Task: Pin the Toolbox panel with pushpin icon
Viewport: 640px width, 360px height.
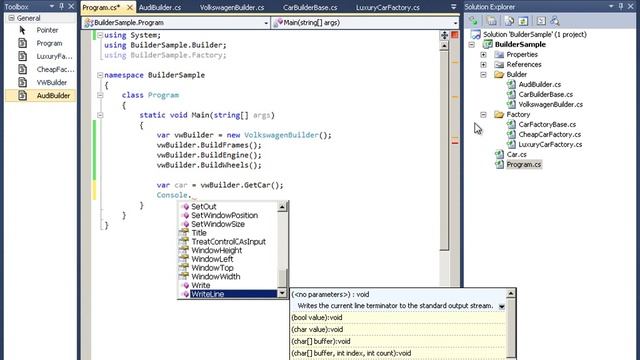Action: pyautogui.click(x=61, y=7)
